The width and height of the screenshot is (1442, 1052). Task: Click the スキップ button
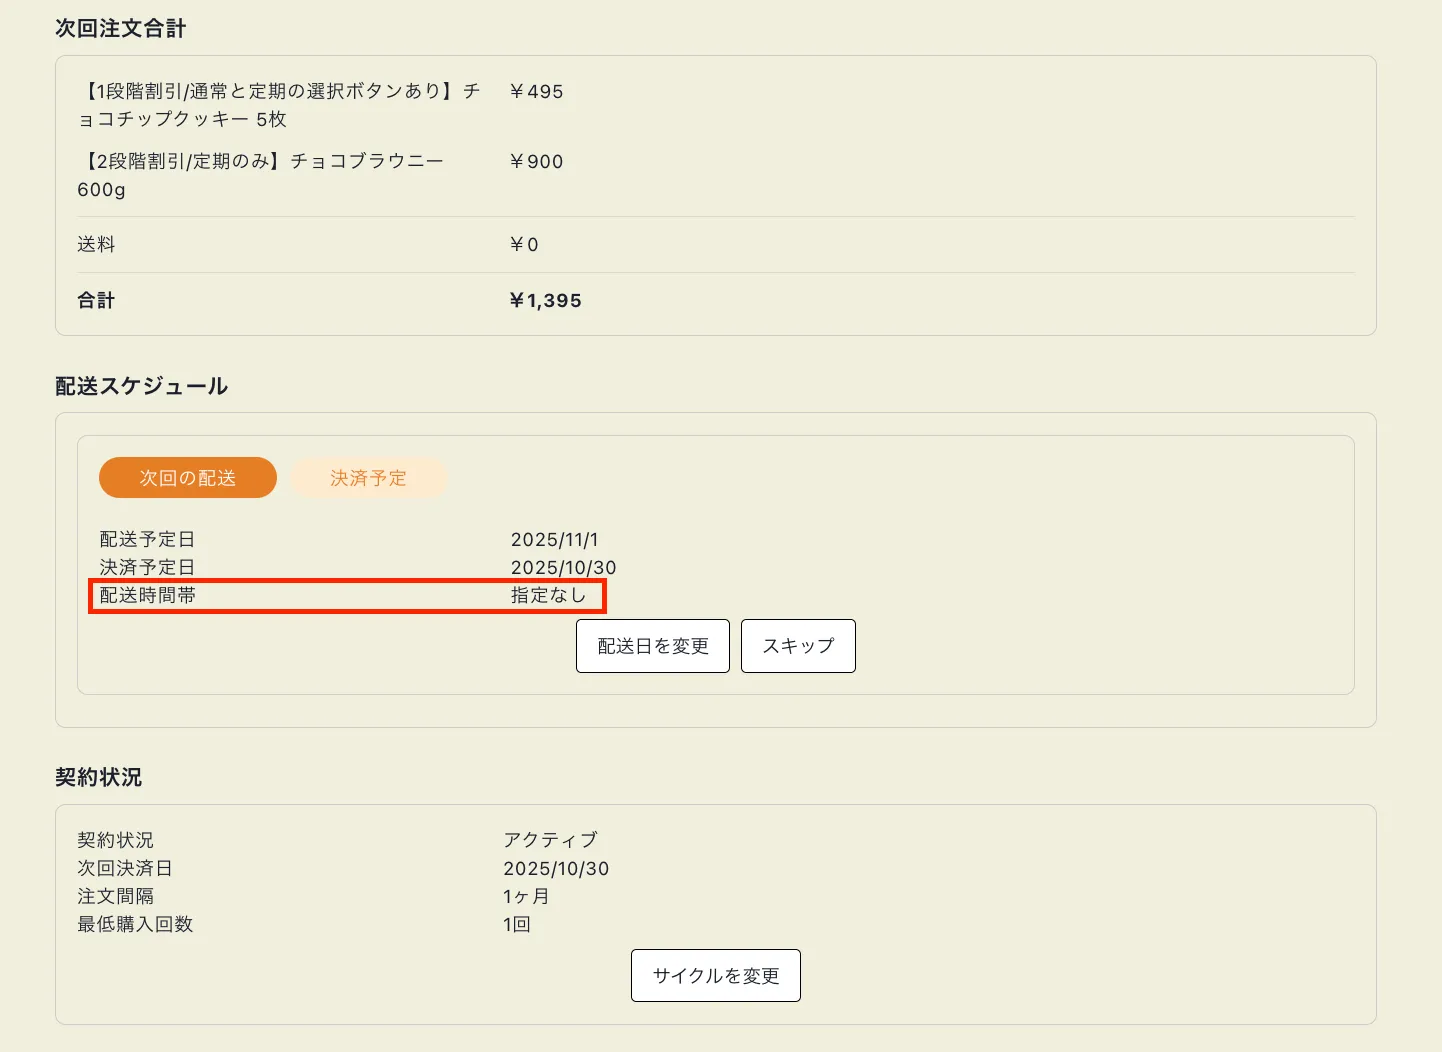(x=798, y=646)
